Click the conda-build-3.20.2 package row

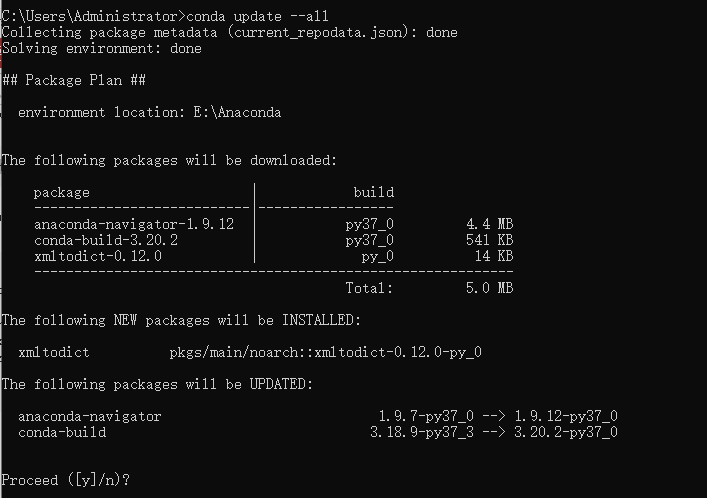(x=274, y=240)
